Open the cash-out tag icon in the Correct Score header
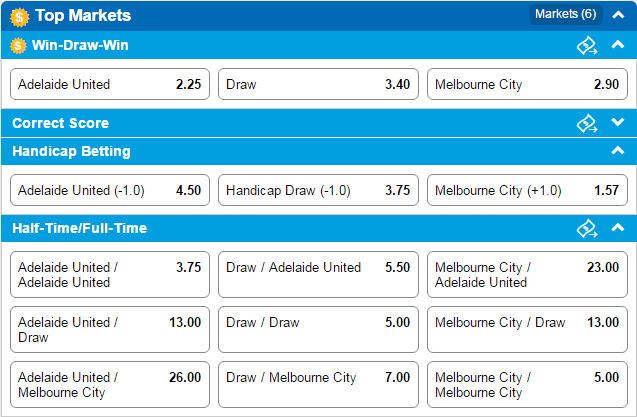This screenshot has width=637, height=417. (587, 123)
